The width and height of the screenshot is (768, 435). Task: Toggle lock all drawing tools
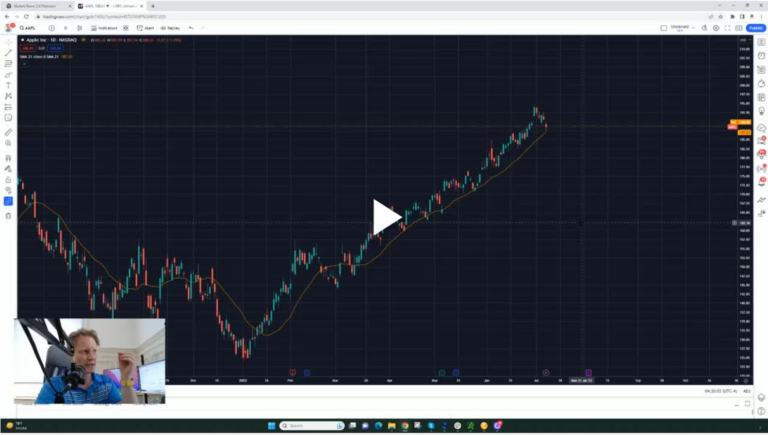(x=8, y=179)
